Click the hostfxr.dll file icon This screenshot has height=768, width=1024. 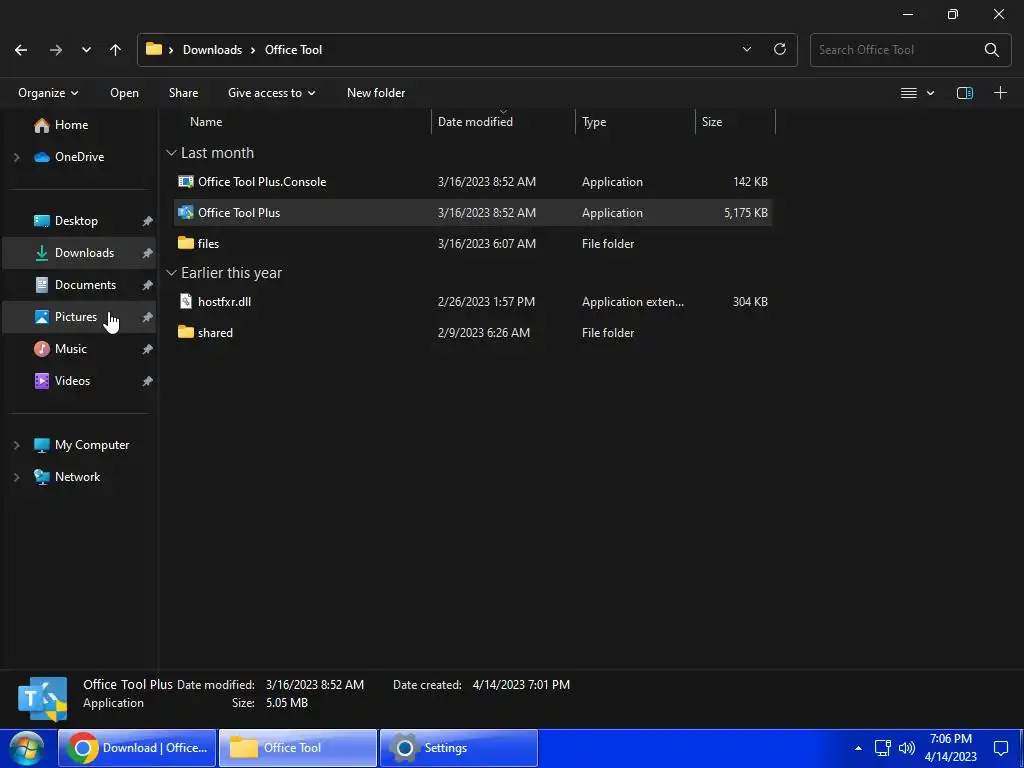(186, 301)
